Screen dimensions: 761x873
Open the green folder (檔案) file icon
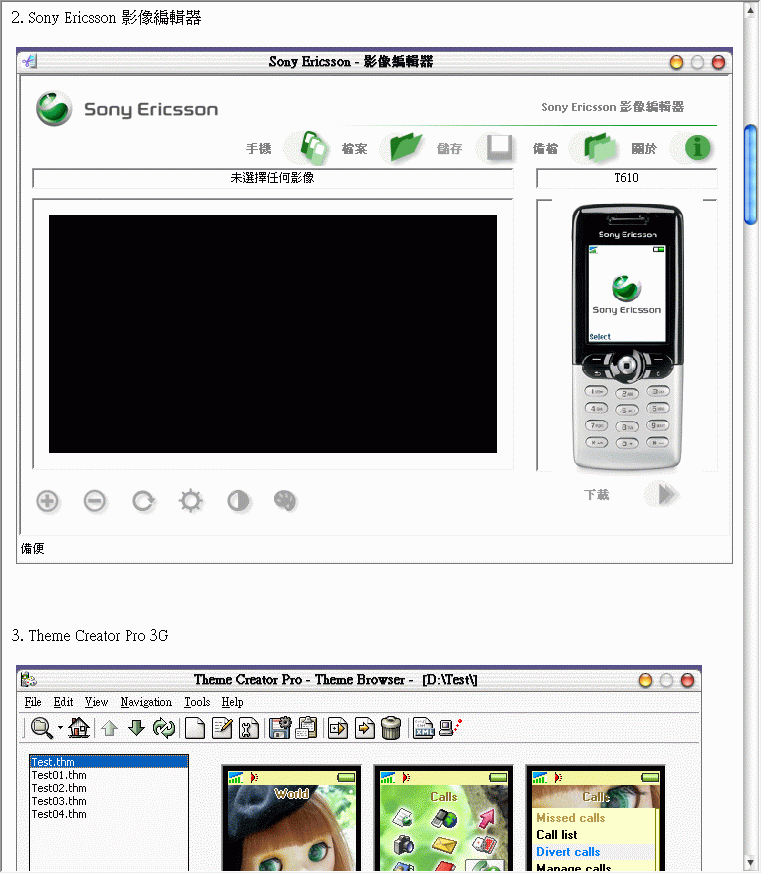(x=406, y=147)
